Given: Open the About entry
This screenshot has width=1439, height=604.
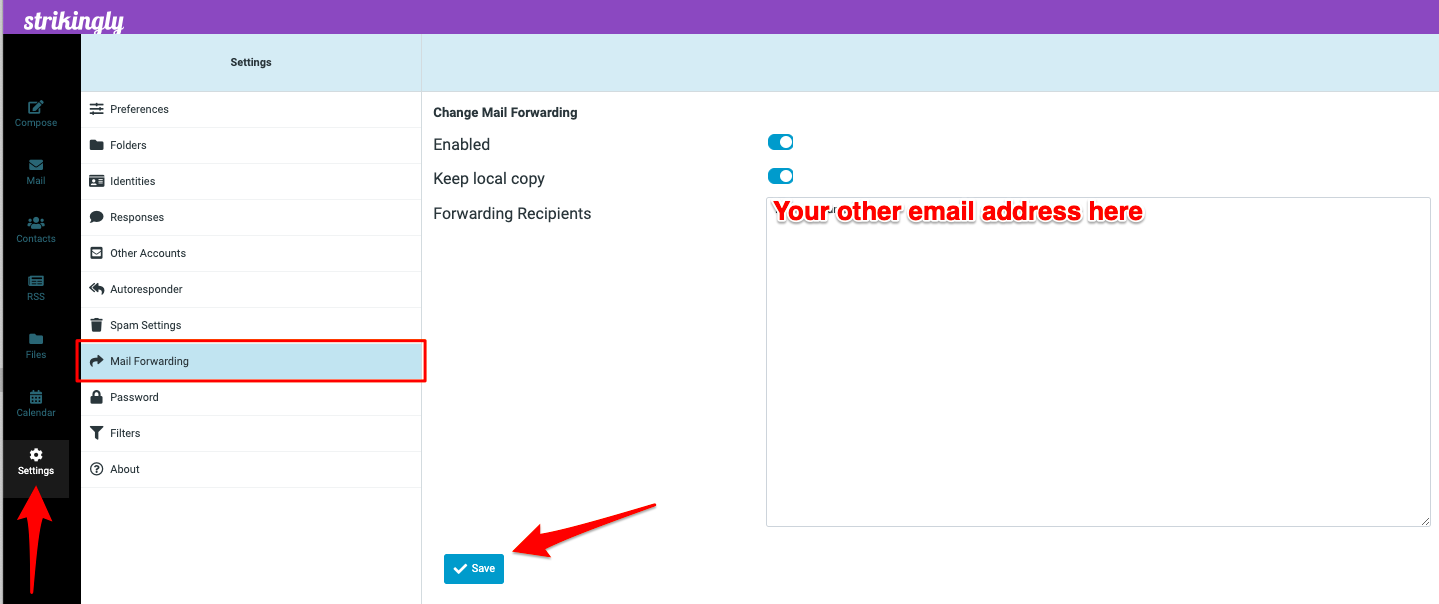Looking at the screenshot, I should click(x=251, y=469).
